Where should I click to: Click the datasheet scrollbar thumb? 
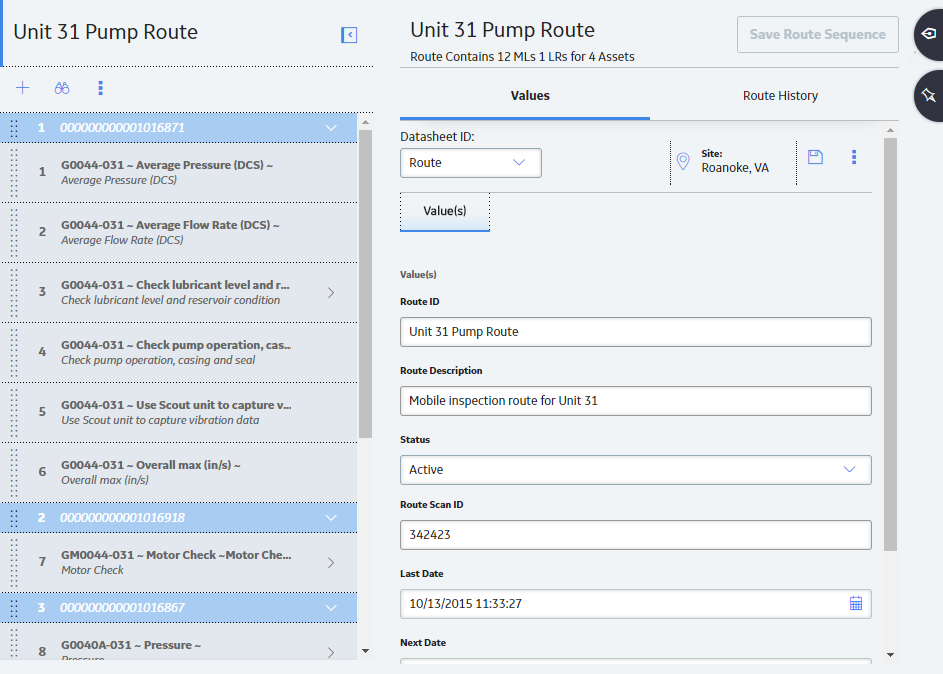click(891, 345)
